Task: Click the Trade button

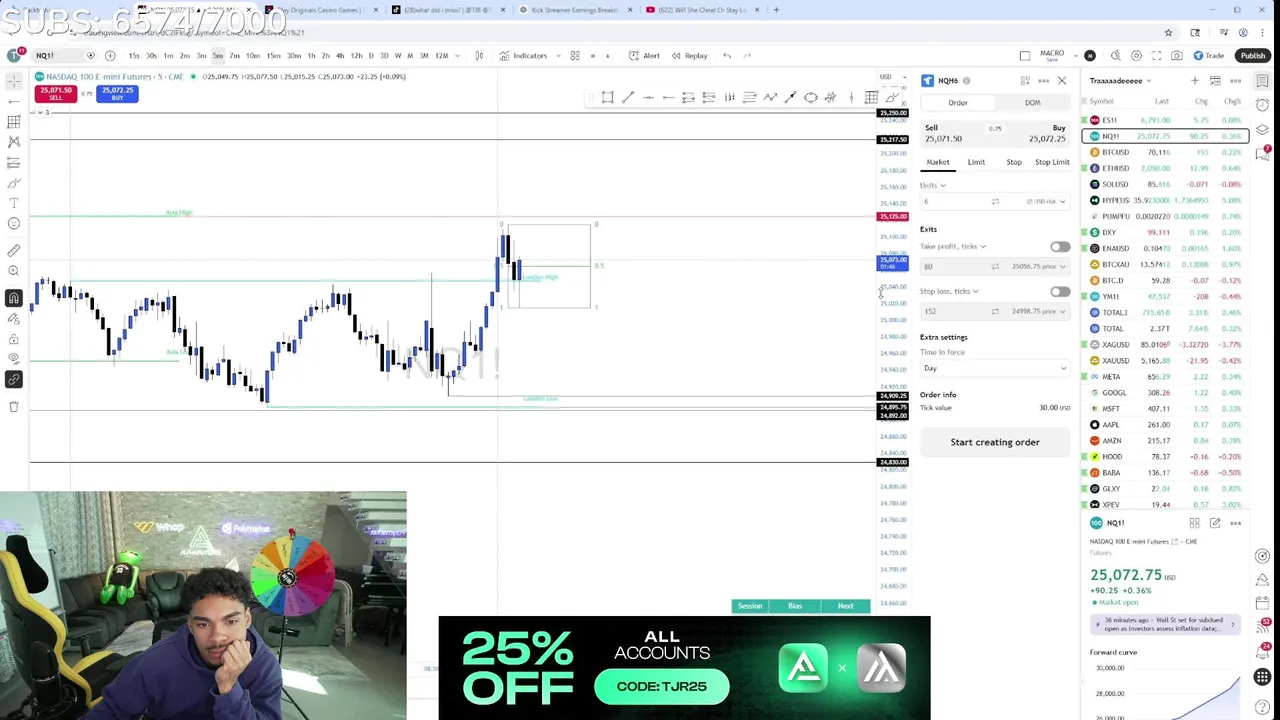Action: [x=1209, y=56]
